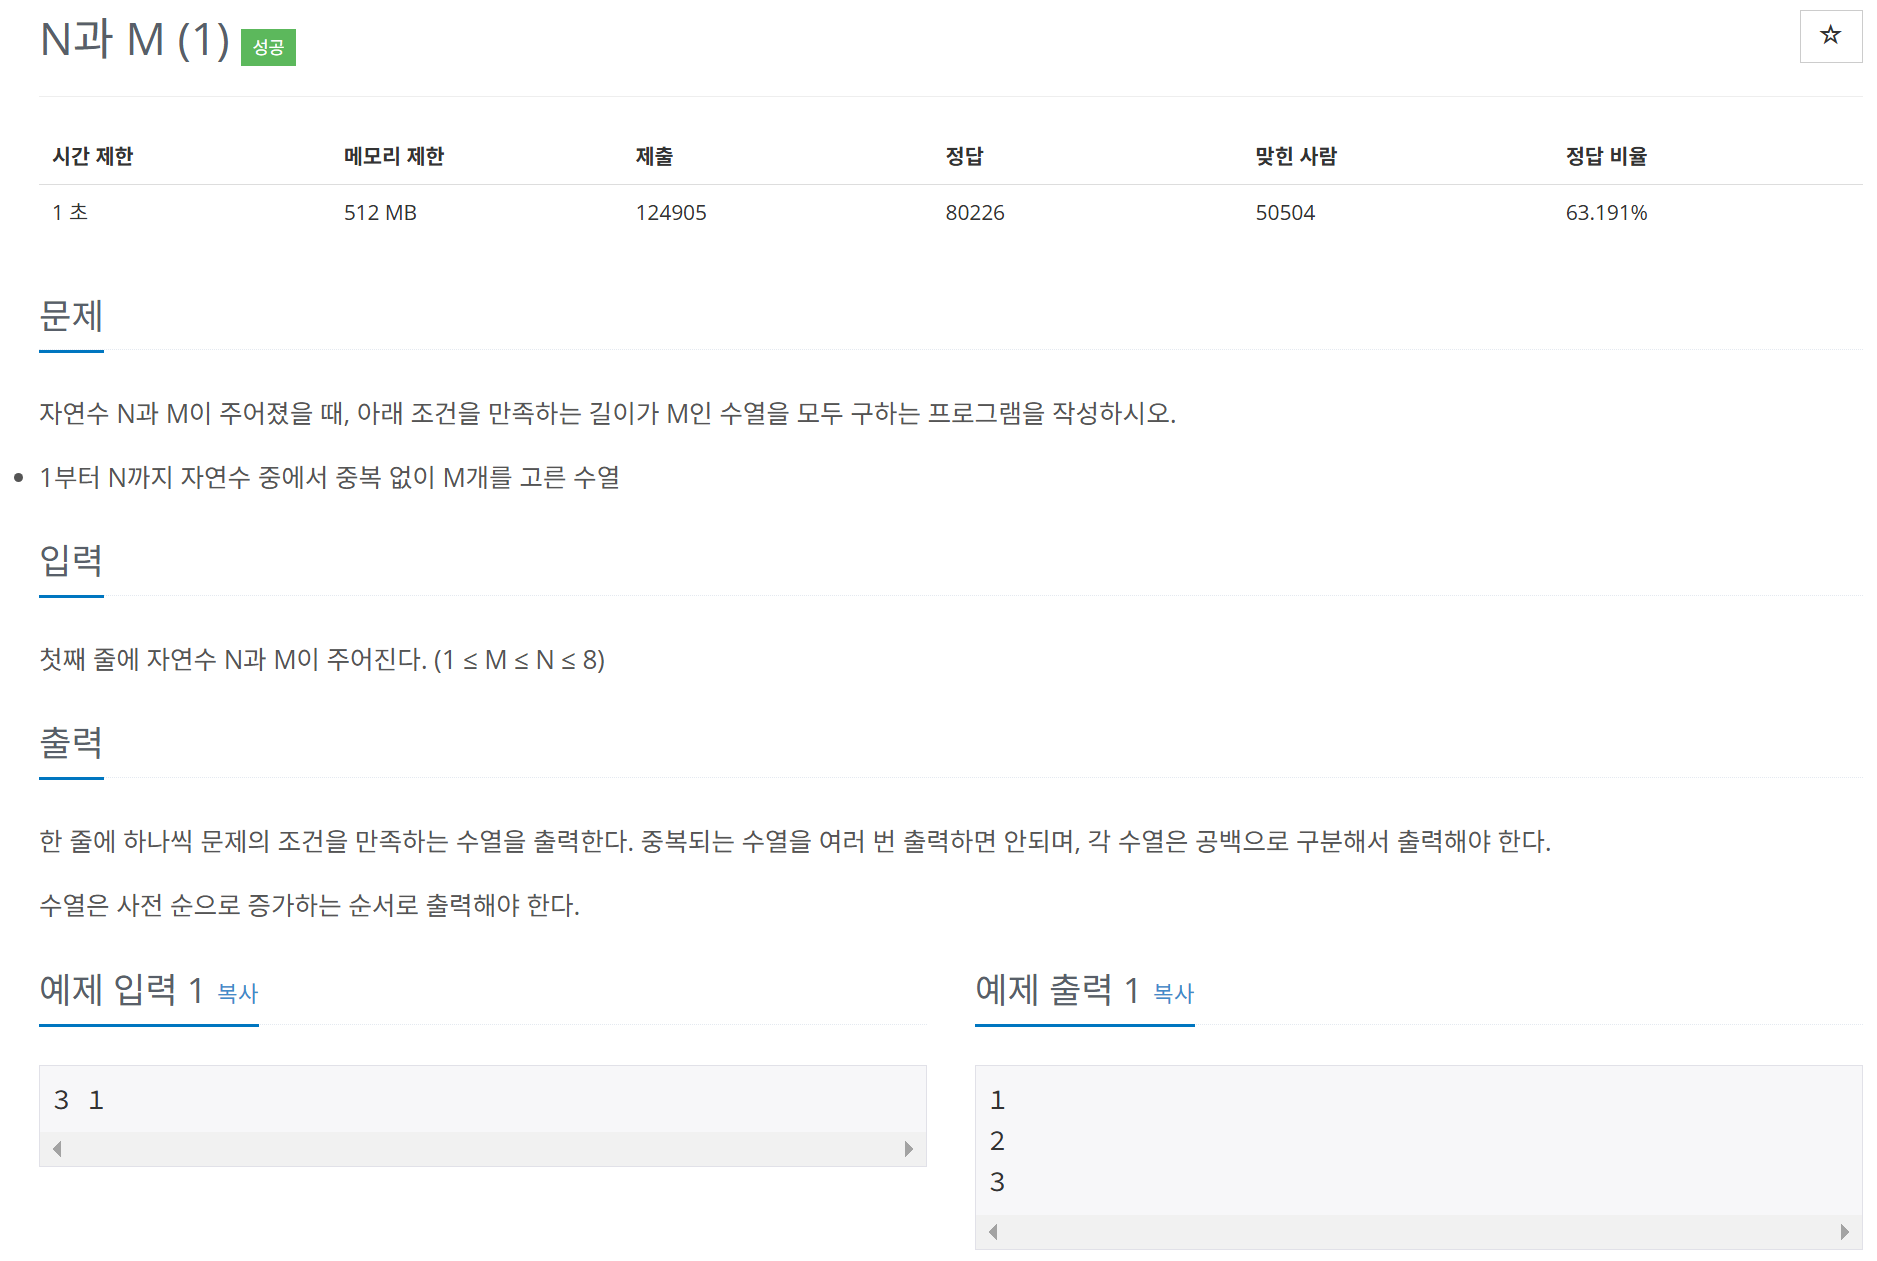This screenshot has width=1877, height=1261.
Task: Expand the 맞힌 사람 count 50504
Action: pos(1285,212)
